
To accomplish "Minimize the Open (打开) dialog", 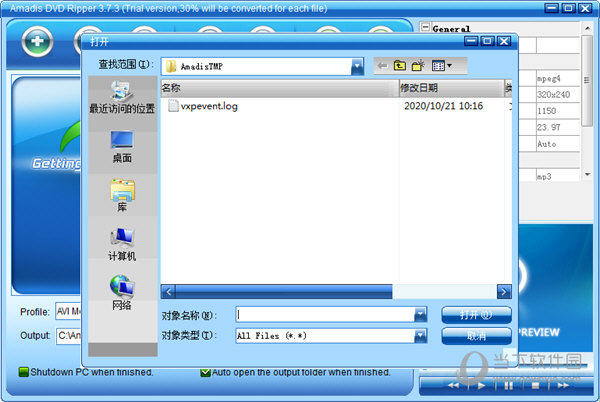I will [471, 41].
